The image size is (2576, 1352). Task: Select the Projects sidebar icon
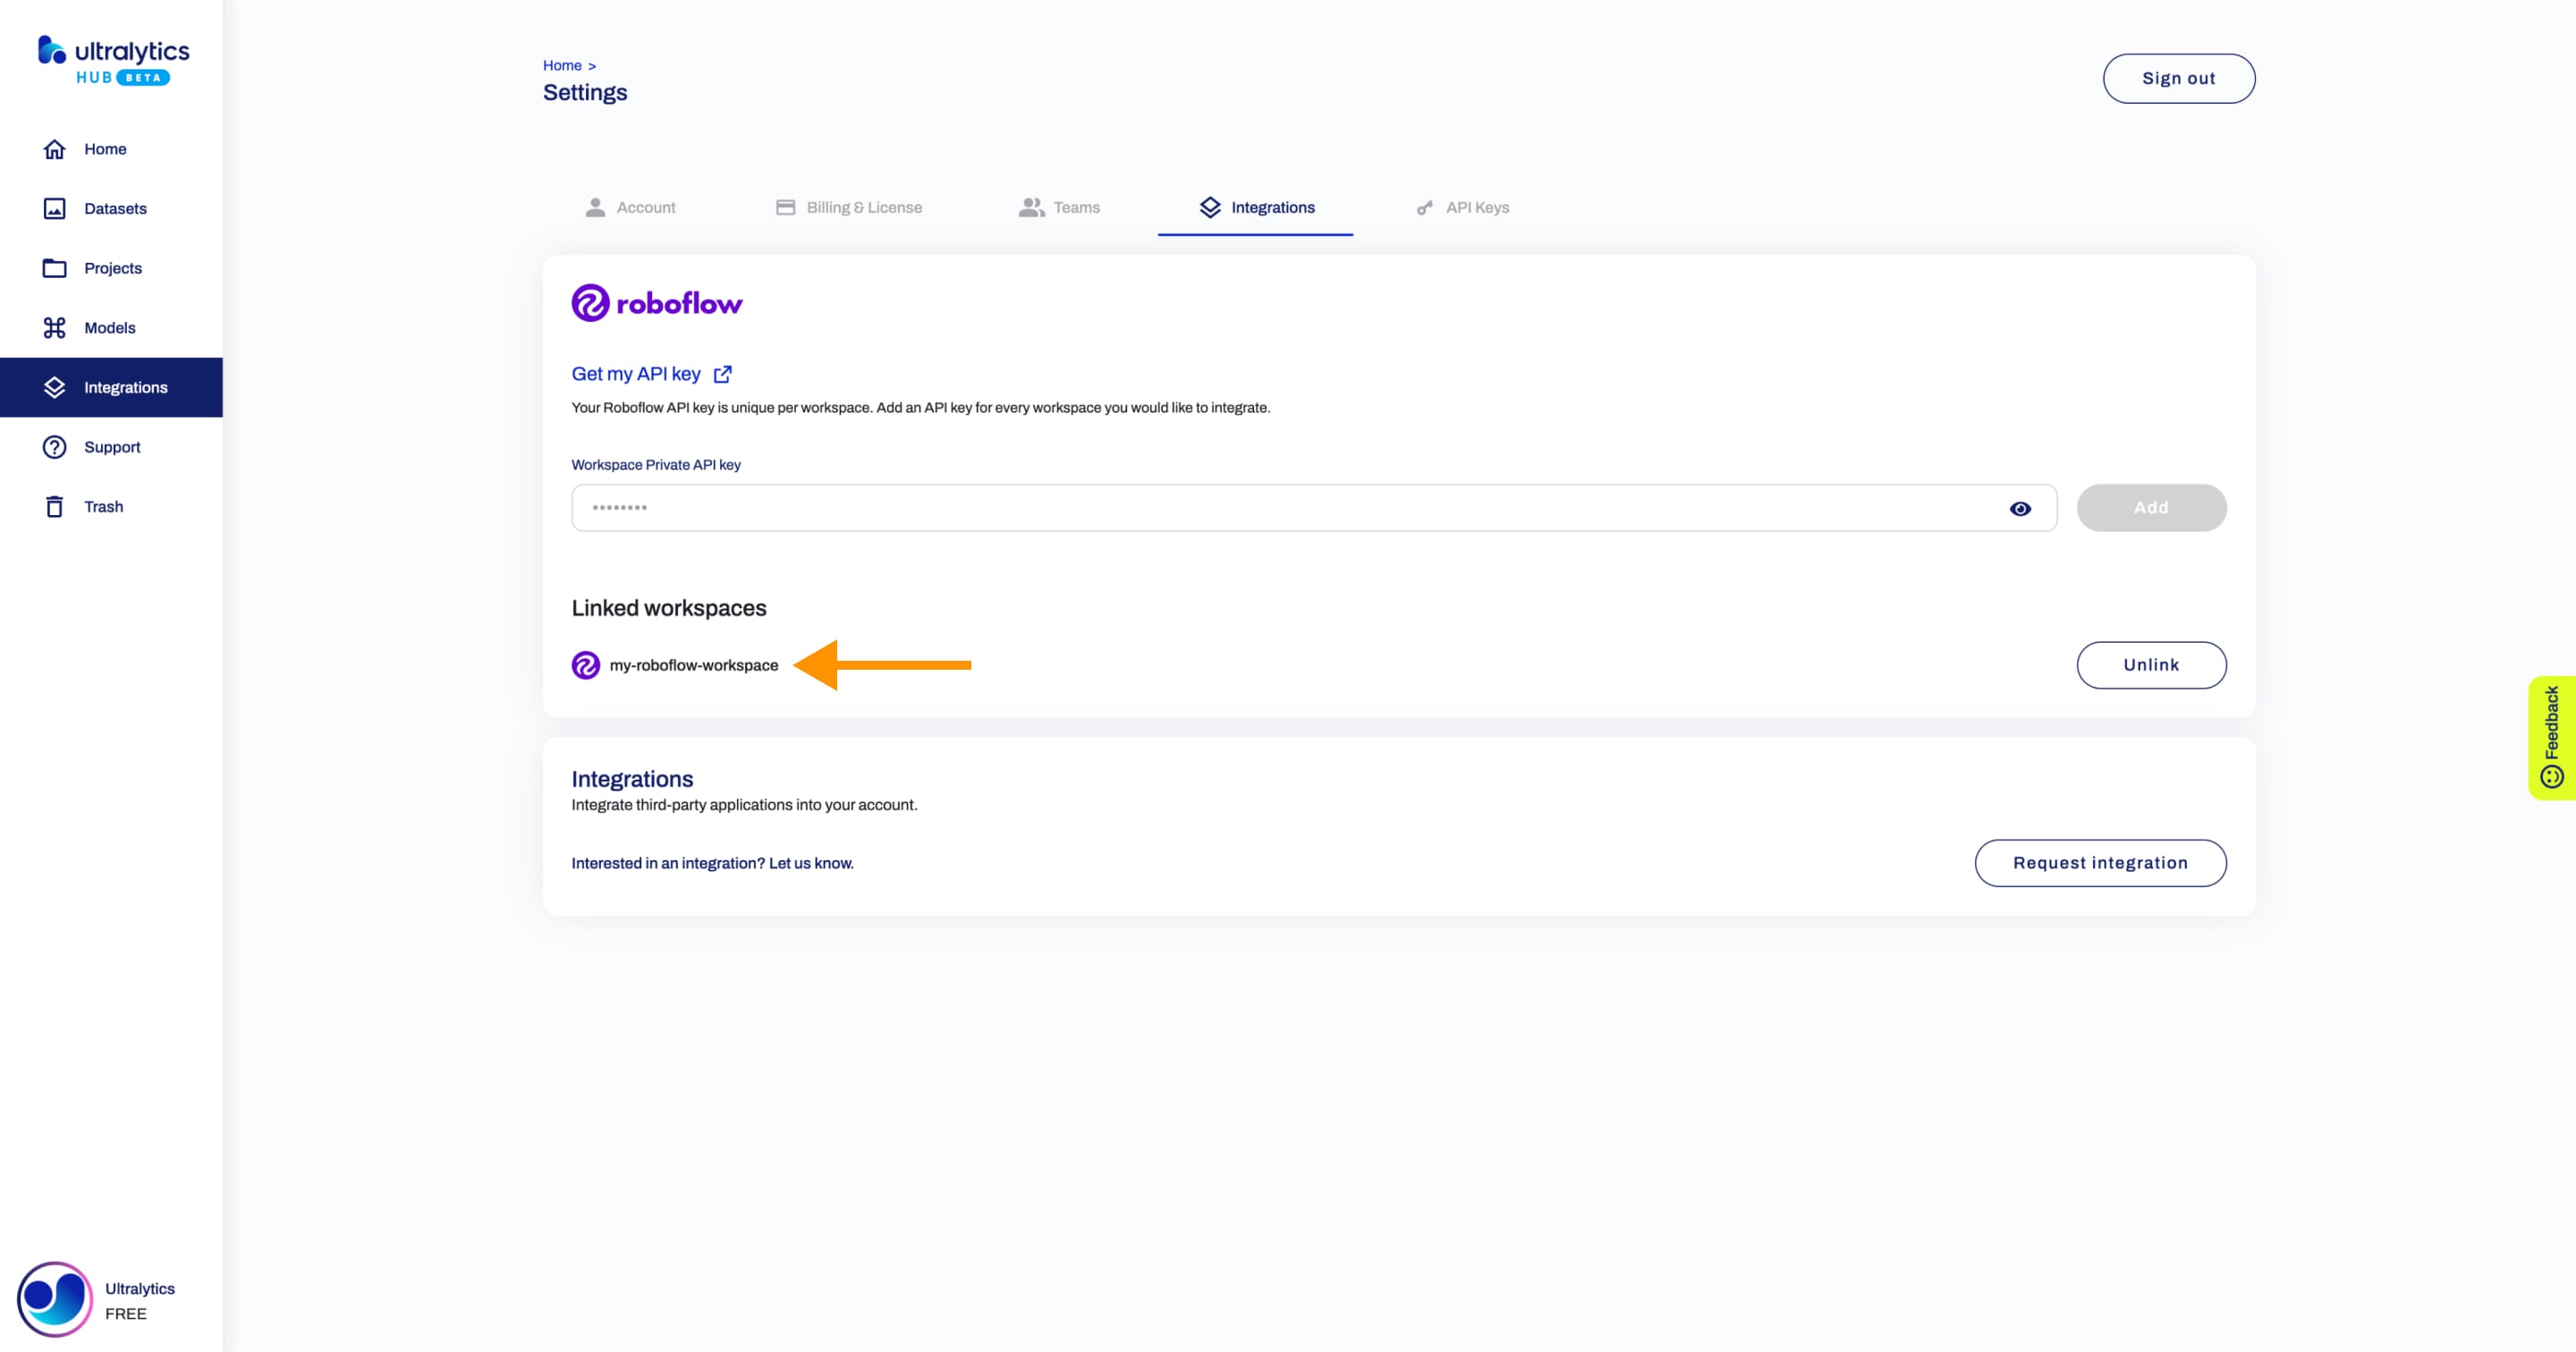tap(53, 267)
